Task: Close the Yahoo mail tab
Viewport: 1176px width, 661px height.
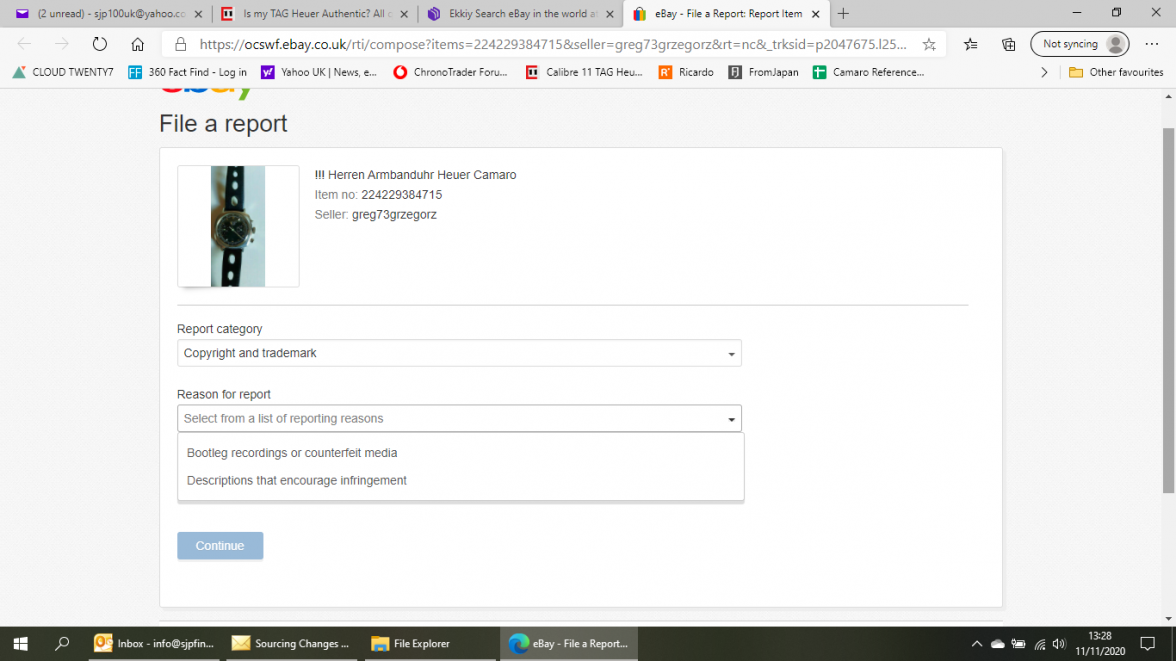Action: [198, 14]
